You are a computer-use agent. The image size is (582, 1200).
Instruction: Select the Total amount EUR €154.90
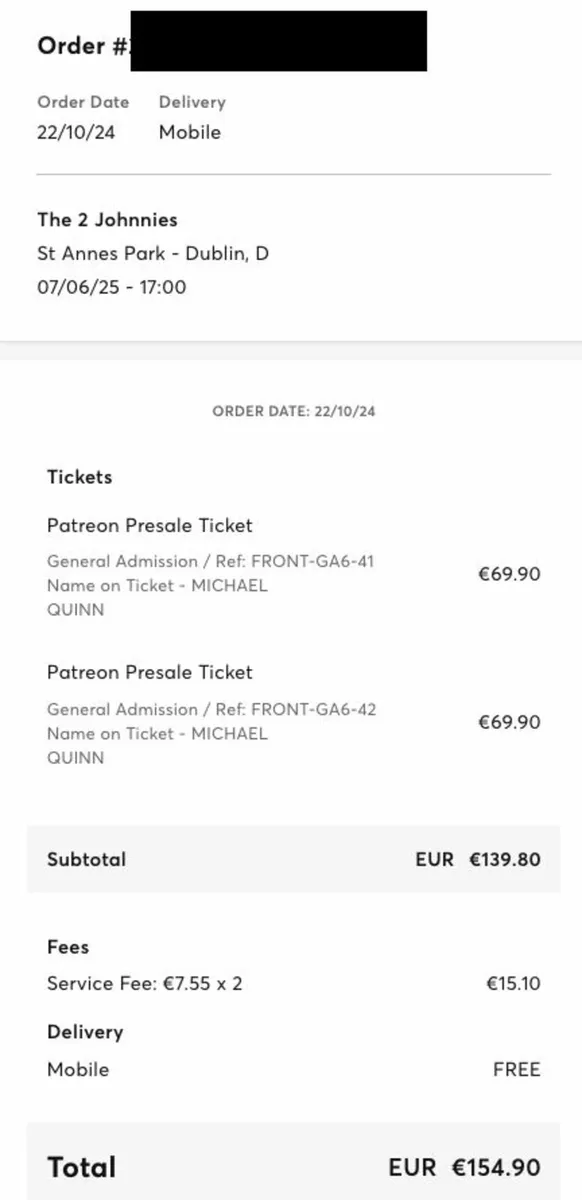coord(465,1168)
